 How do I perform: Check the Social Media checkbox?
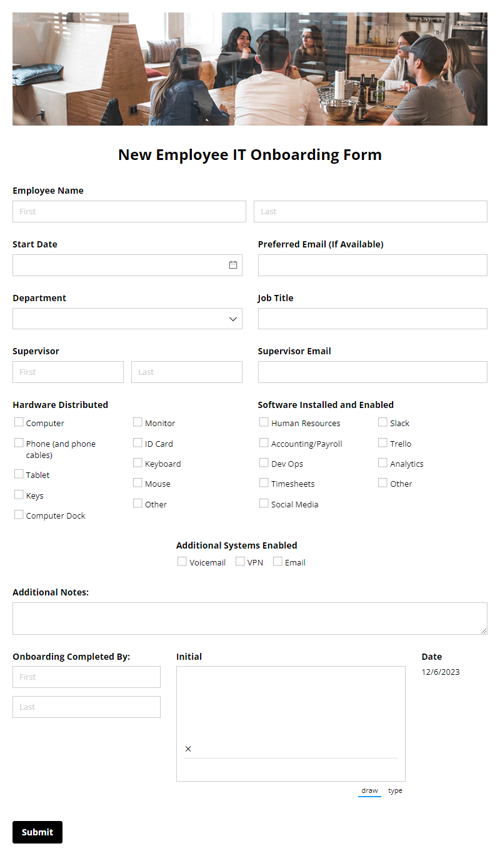[x=264, y=503]
